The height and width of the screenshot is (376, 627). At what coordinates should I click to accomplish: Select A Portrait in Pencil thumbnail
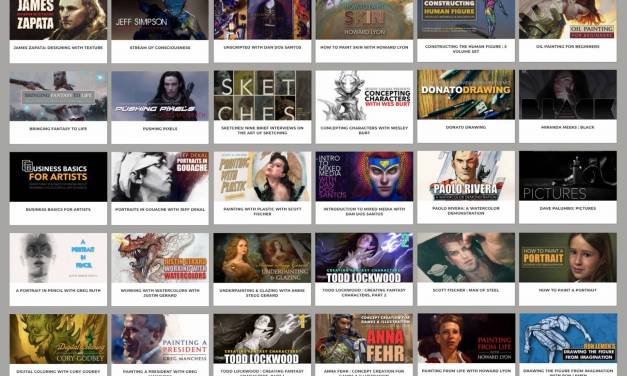58,258
